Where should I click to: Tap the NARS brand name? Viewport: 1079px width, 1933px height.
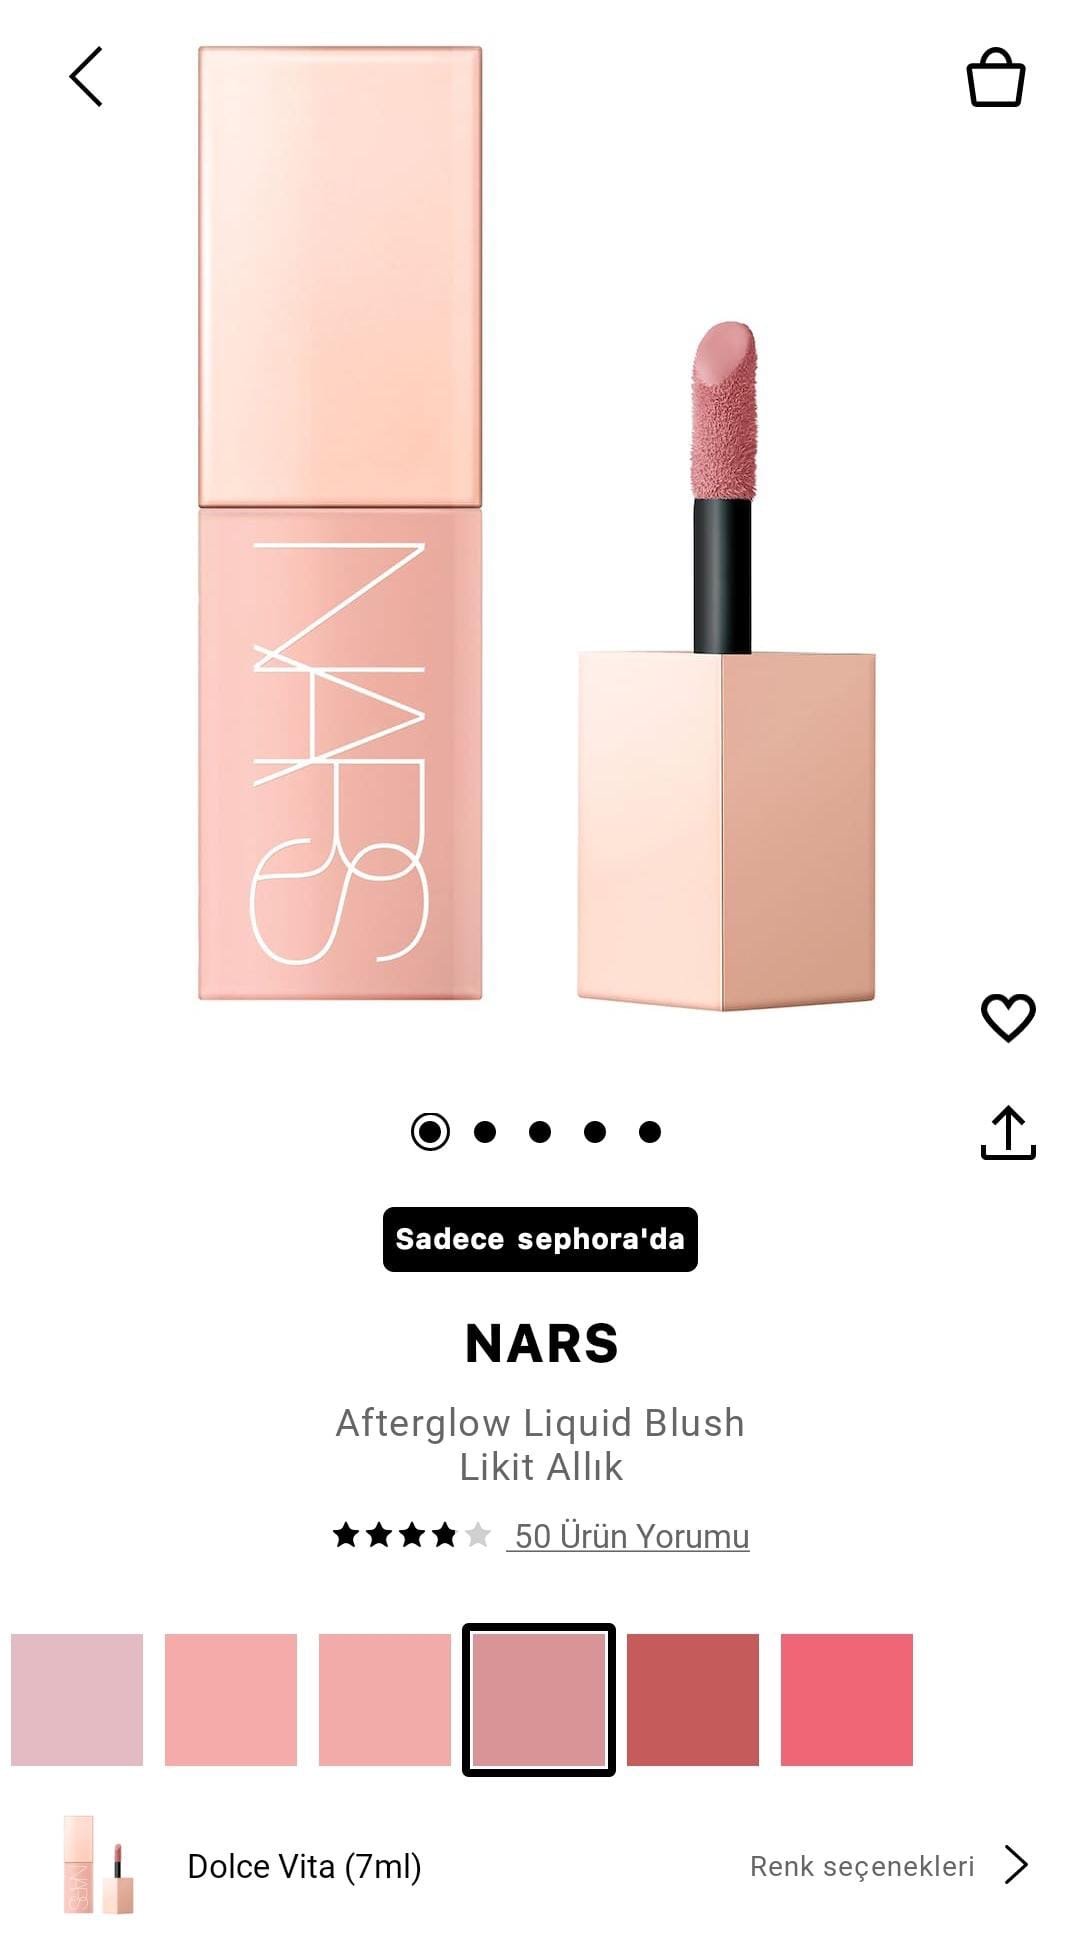coord(541,1343)
